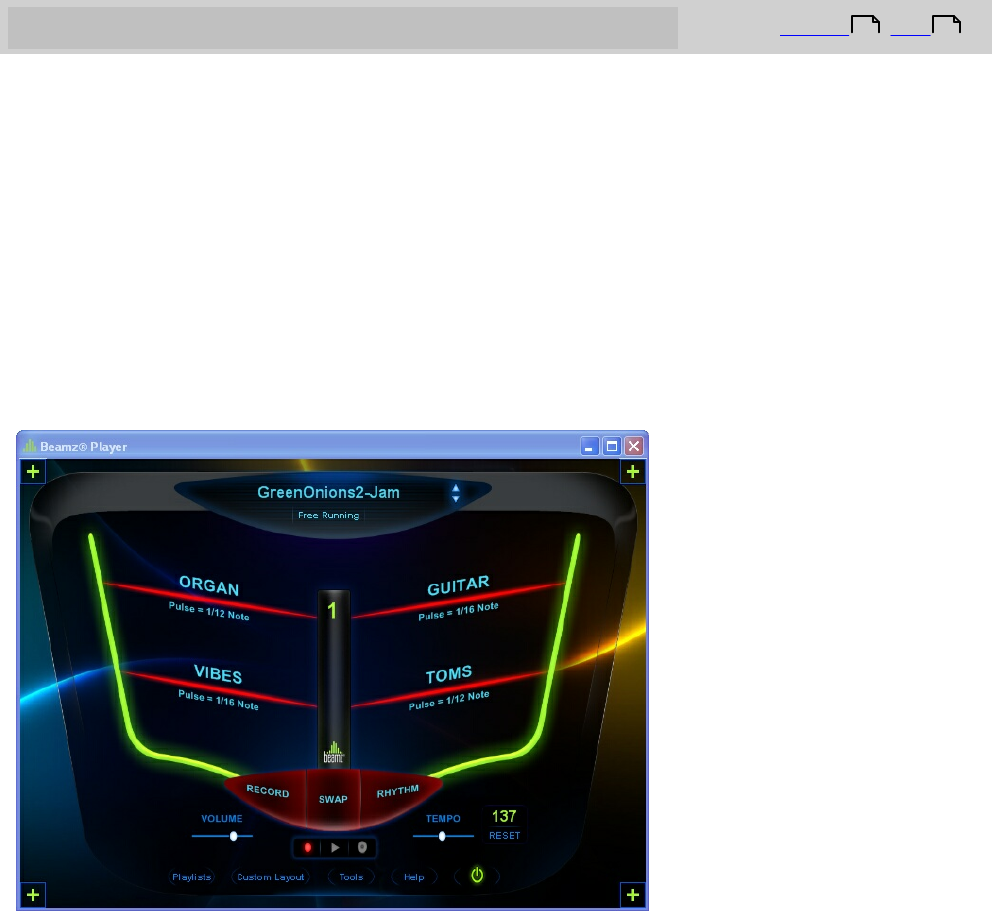This screenshot has width=992, height=911.
Task: Click the plus button nearest the power icon
Action: 633,895
